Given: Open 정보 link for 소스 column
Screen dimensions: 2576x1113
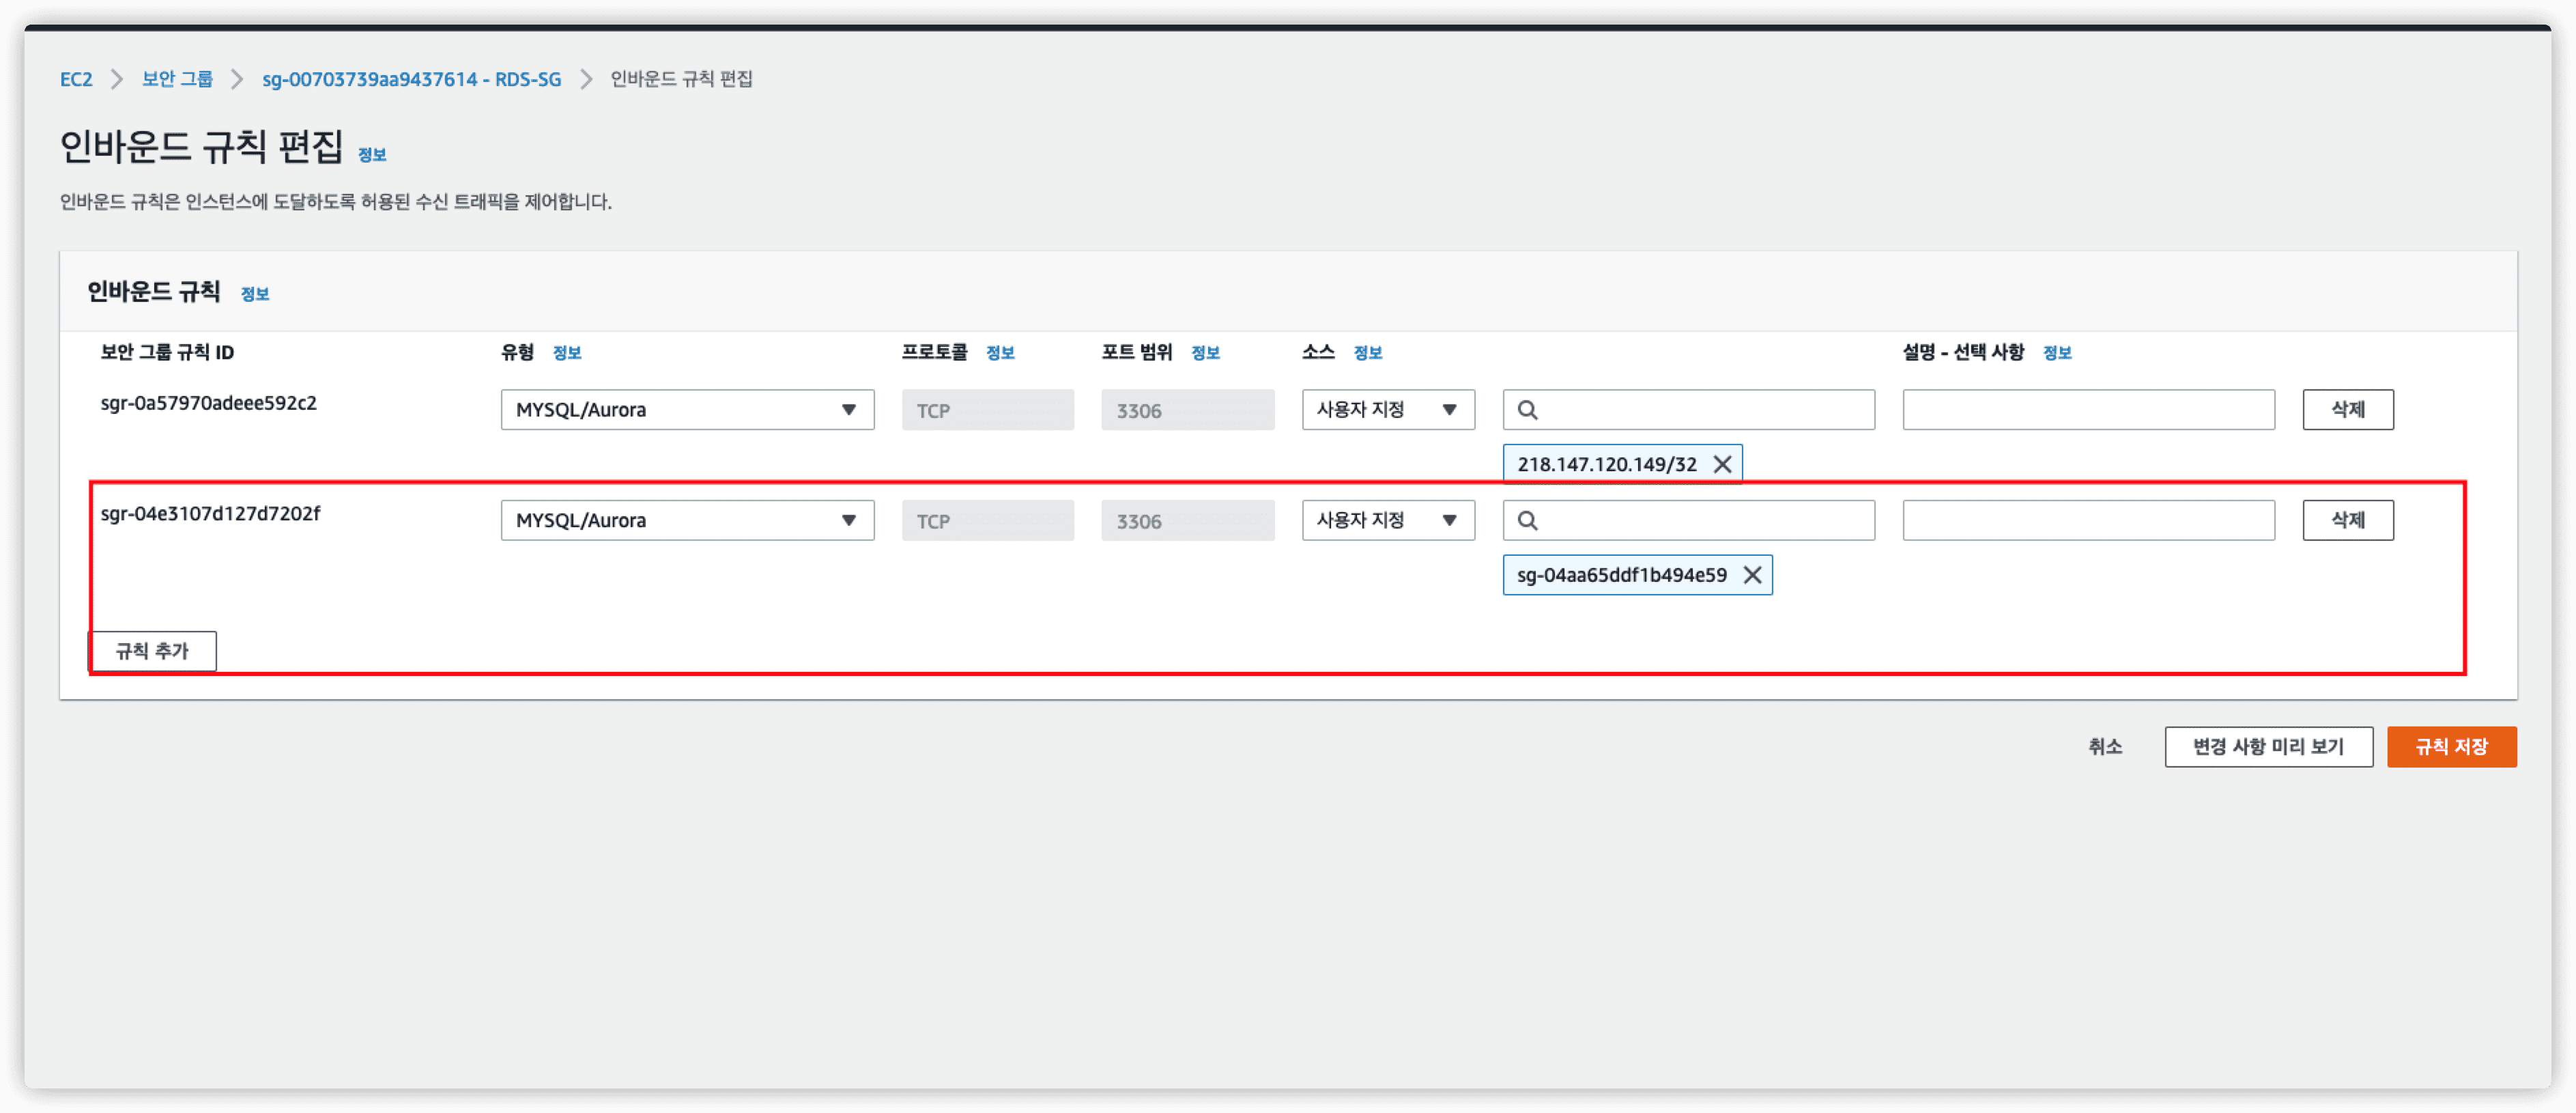Looking at the screenshot, I should [1368, 352].
